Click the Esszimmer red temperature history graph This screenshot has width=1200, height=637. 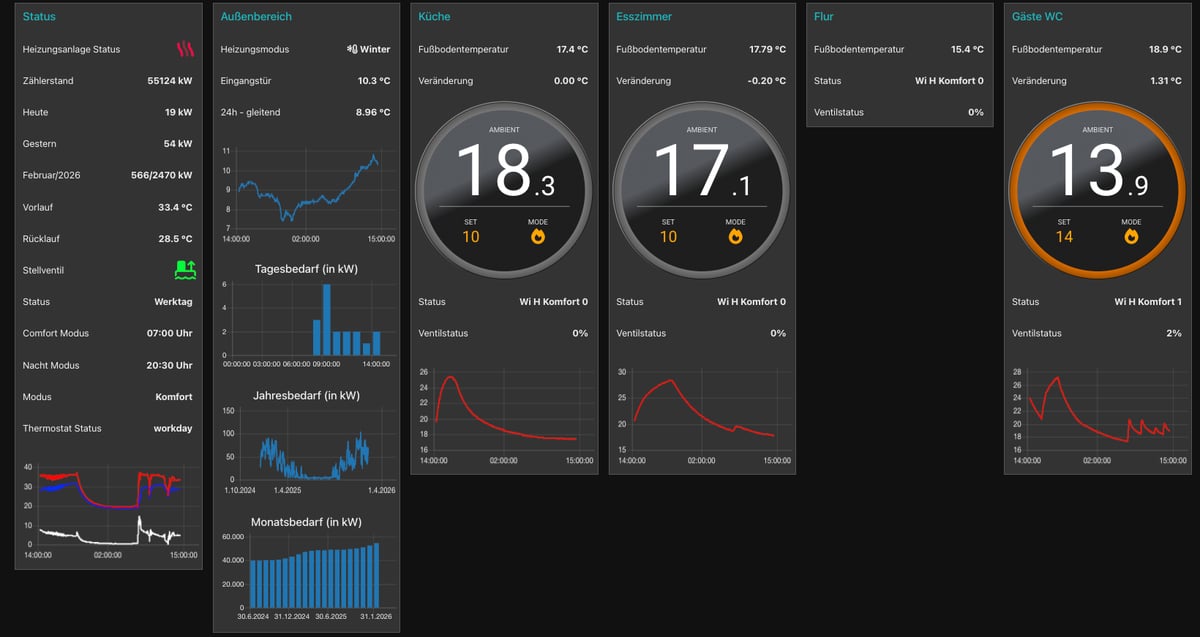(x=703, y=410)
